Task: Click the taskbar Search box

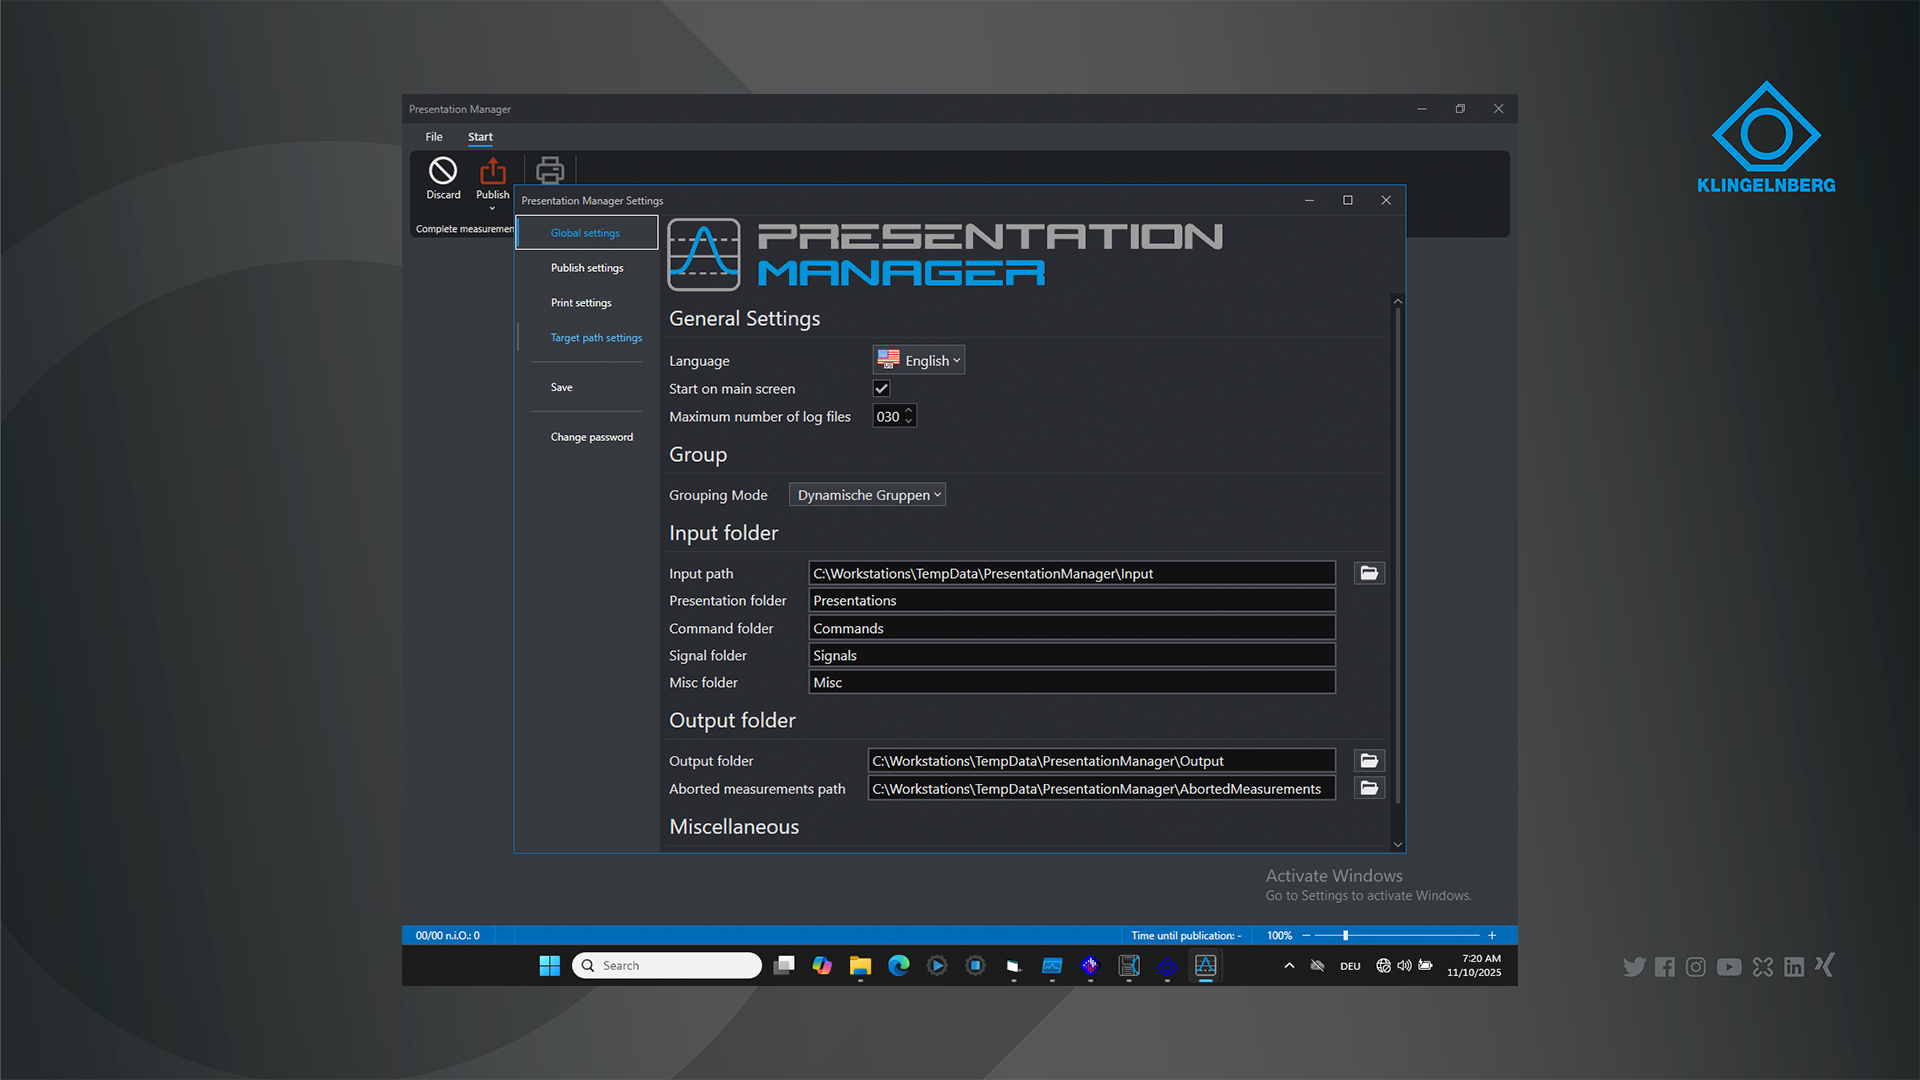Action: [667, 965]
